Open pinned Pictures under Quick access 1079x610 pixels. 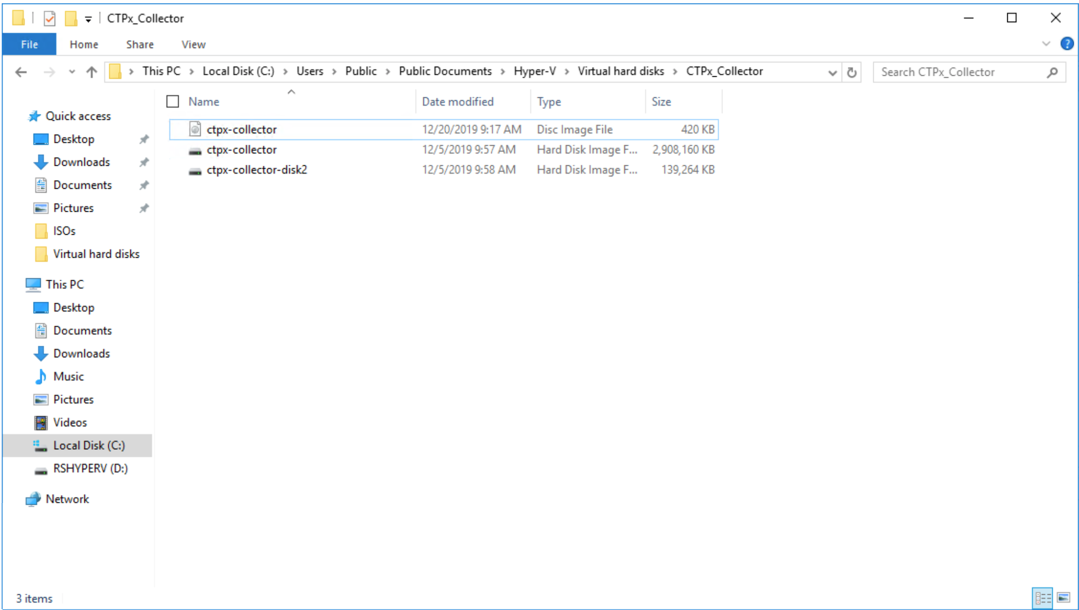pos(74,208)
